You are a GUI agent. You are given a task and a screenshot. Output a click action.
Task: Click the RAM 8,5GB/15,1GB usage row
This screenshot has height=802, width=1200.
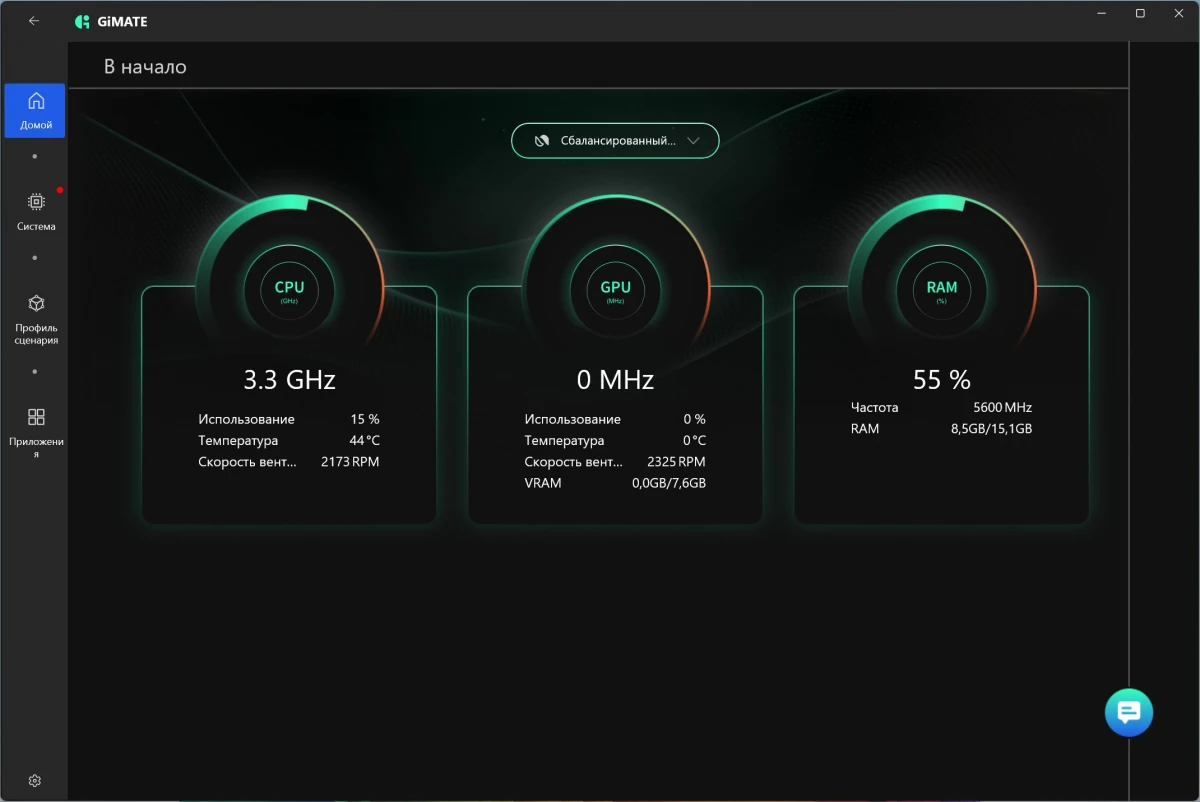941,428
